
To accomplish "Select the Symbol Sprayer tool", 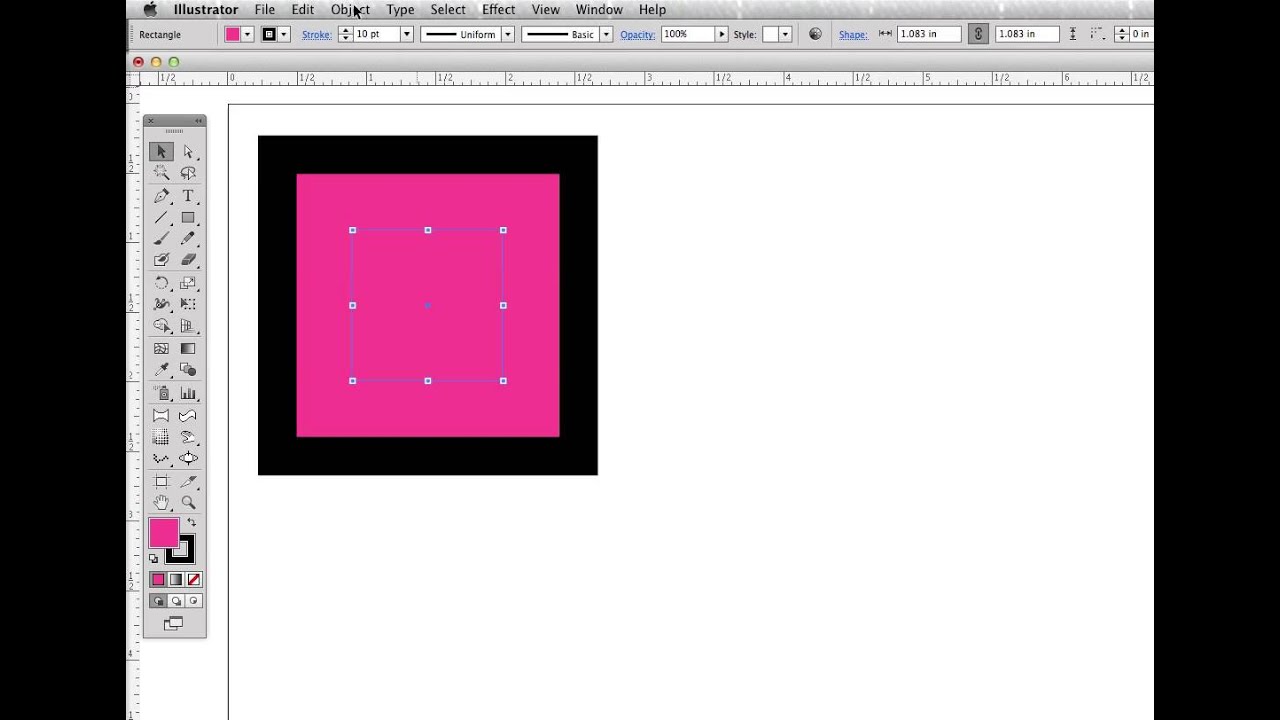I will [x=161, y=393].
